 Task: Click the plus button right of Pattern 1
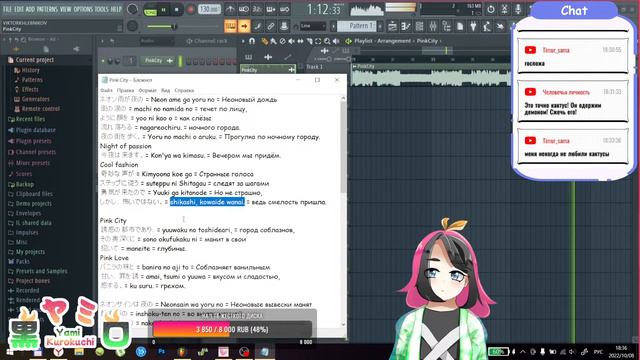pyautogui.click(x=380, y=26)
